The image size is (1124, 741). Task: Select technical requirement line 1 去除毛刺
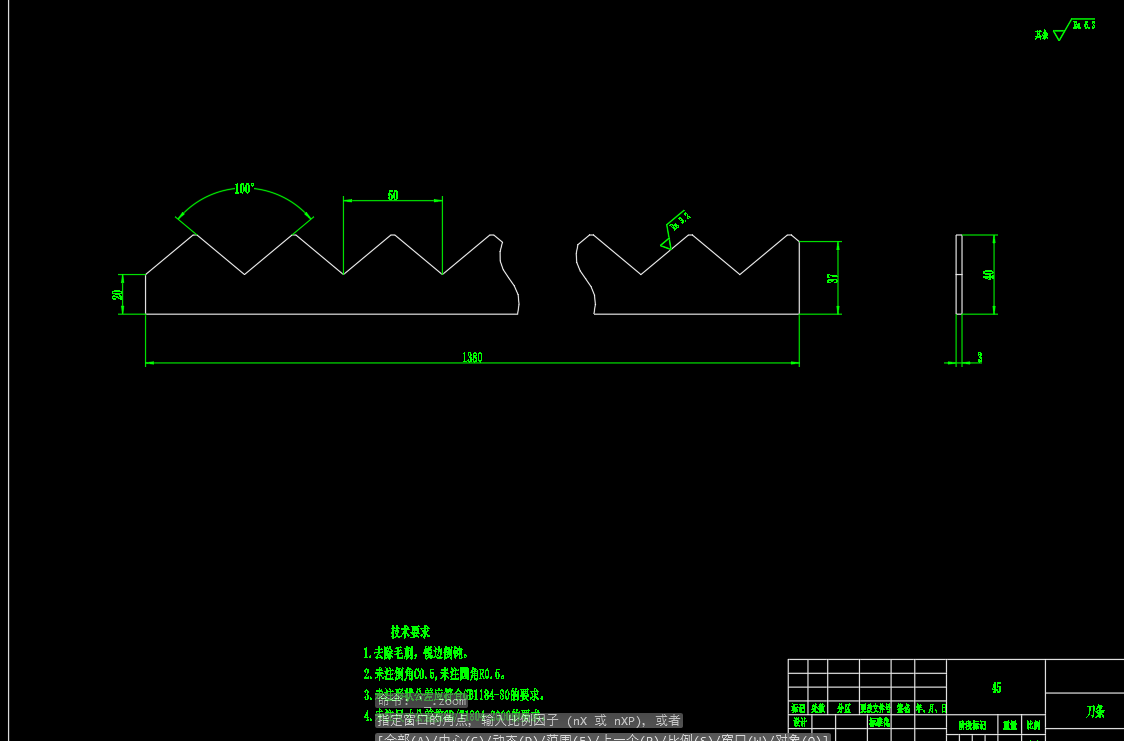(x=416, y=653)
